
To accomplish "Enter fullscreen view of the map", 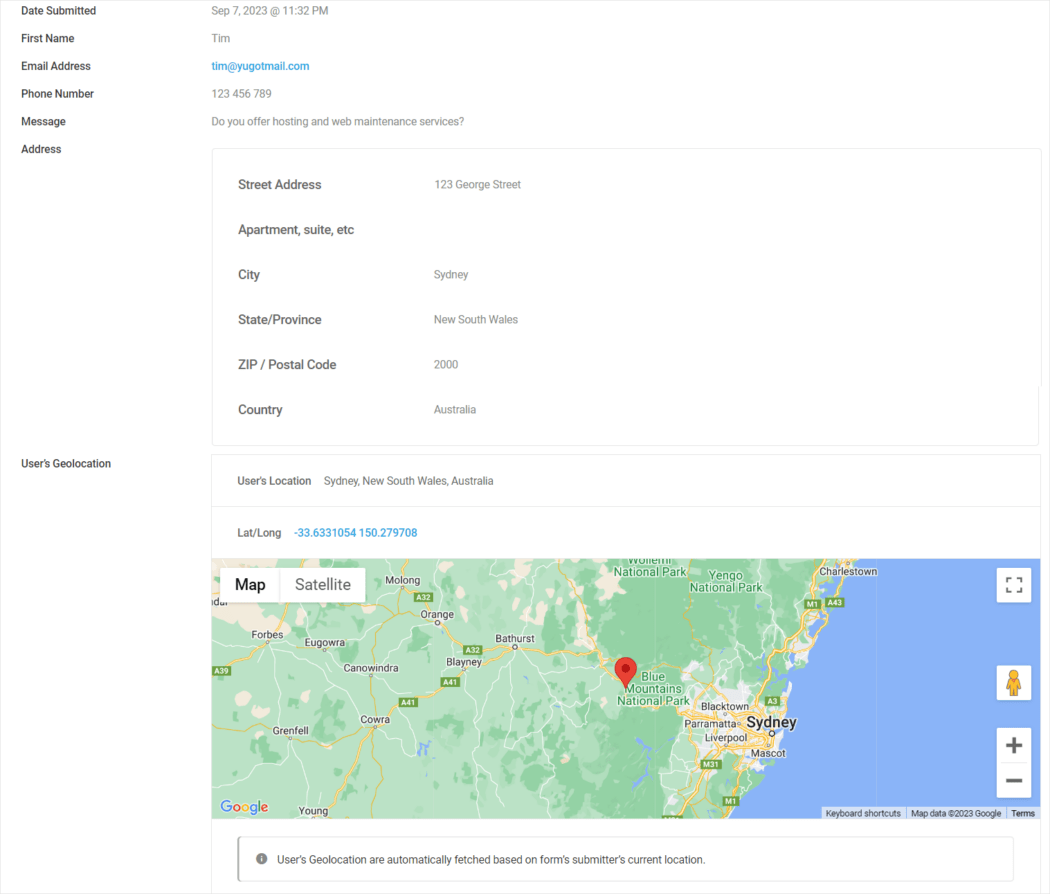I will click(1013, 585).
